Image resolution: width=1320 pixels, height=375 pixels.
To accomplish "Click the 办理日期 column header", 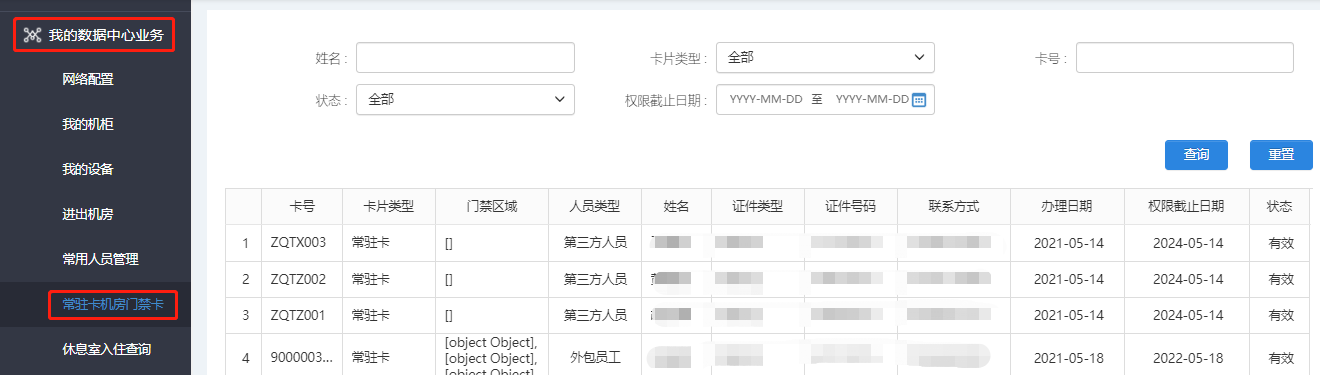I will (x=1067, y=206).
